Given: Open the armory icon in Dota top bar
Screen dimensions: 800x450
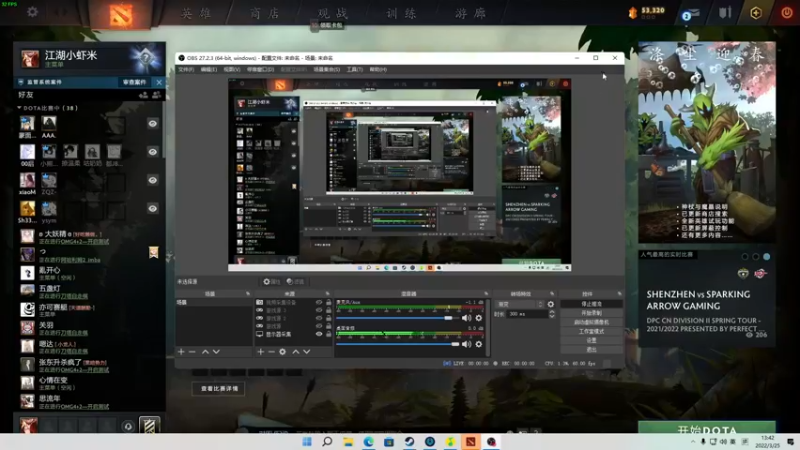Looking at the screenshot, I should click(x=725, y=13).
